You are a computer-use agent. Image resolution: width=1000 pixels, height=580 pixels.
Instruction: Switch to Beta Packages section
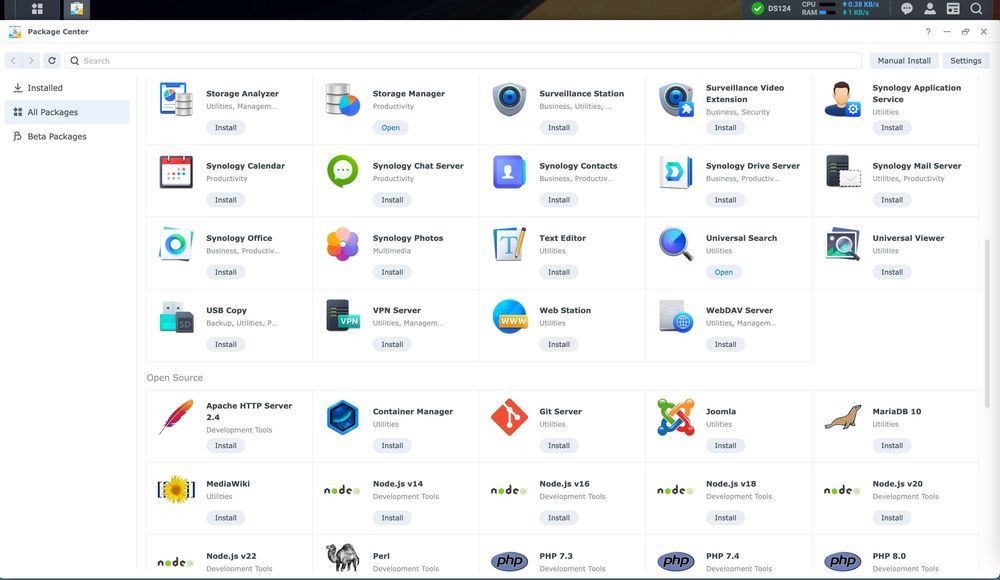(x=67, y=136)
